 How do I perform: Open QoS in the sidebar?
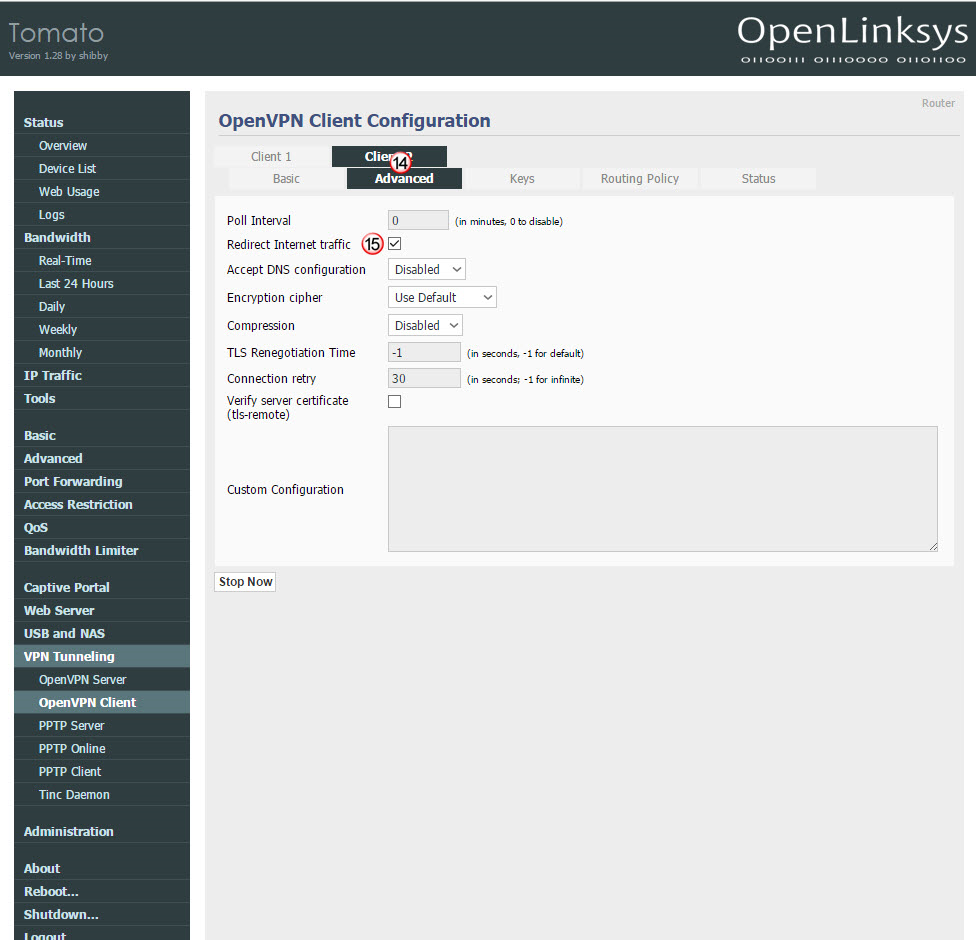102,527
